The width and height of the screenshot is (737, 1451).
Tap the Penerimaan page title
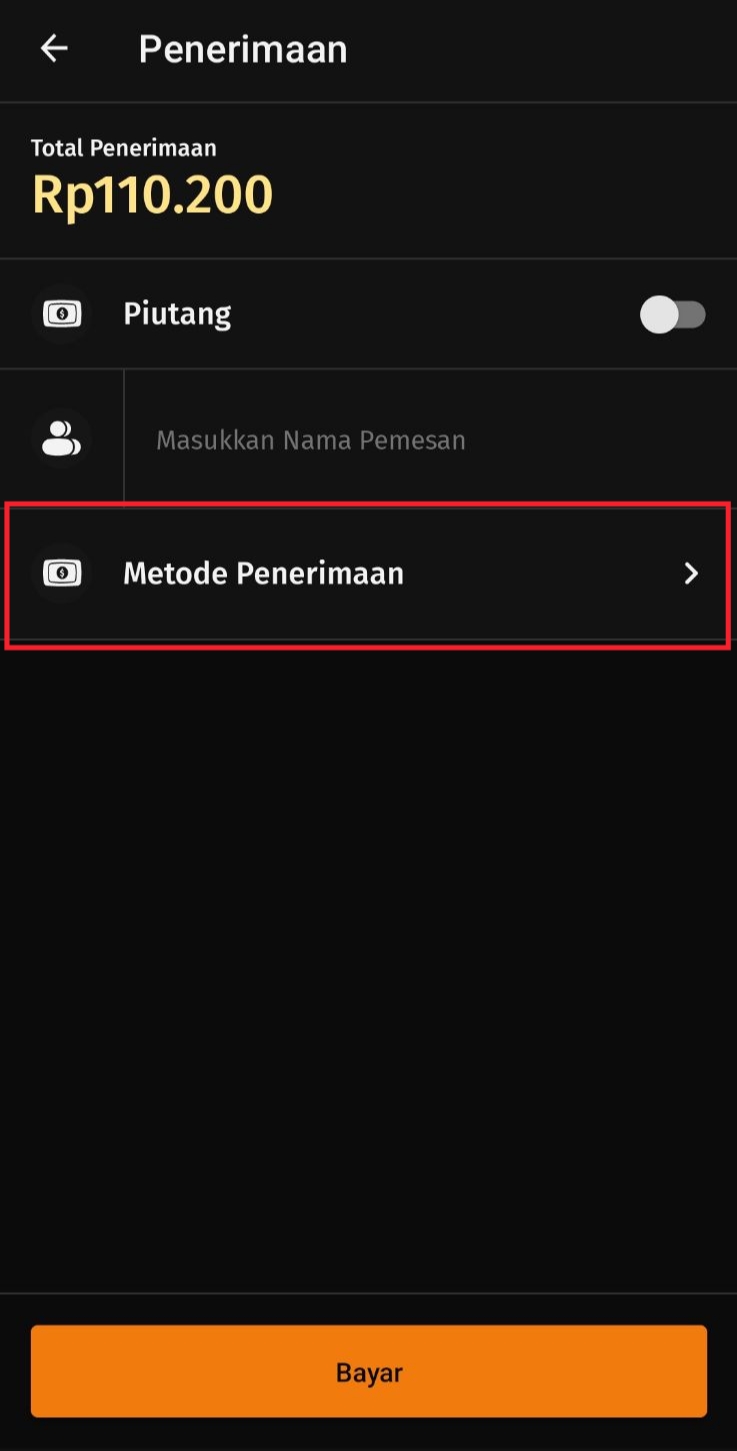click(x=243, y=49)
